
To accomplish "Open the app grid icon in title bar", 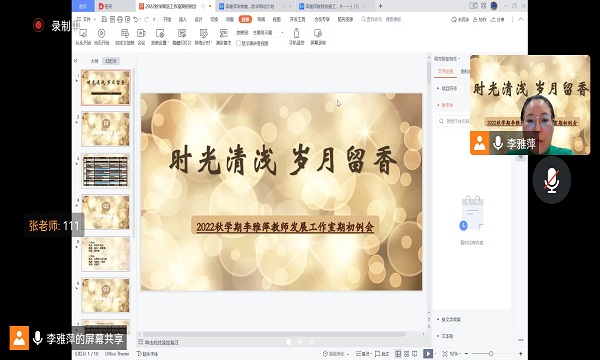I will coord(484,6).
